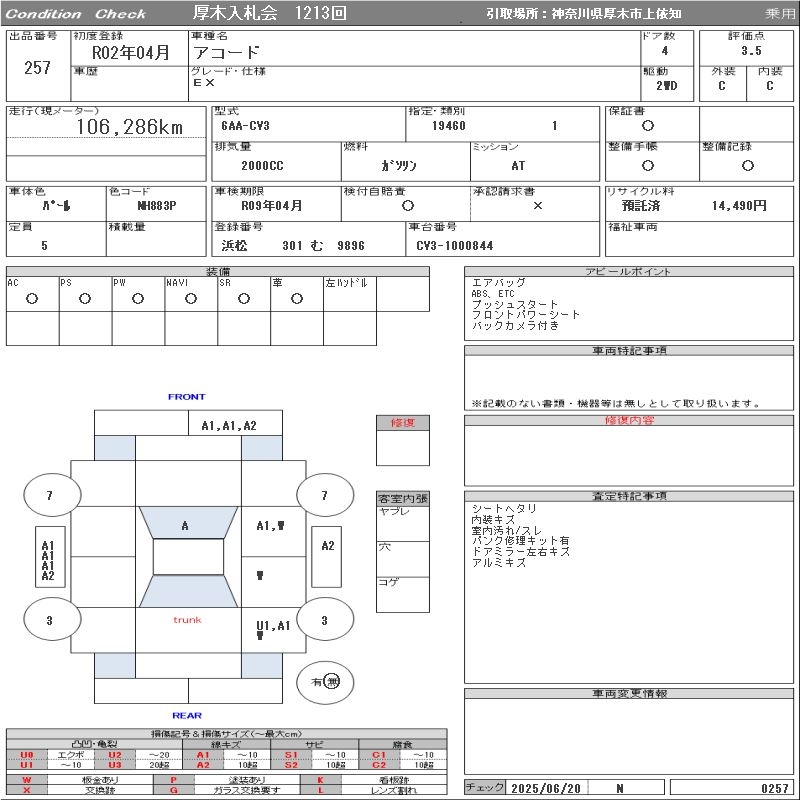
Task: Click the evaluation score 3.5
Action: coord(751,51)
